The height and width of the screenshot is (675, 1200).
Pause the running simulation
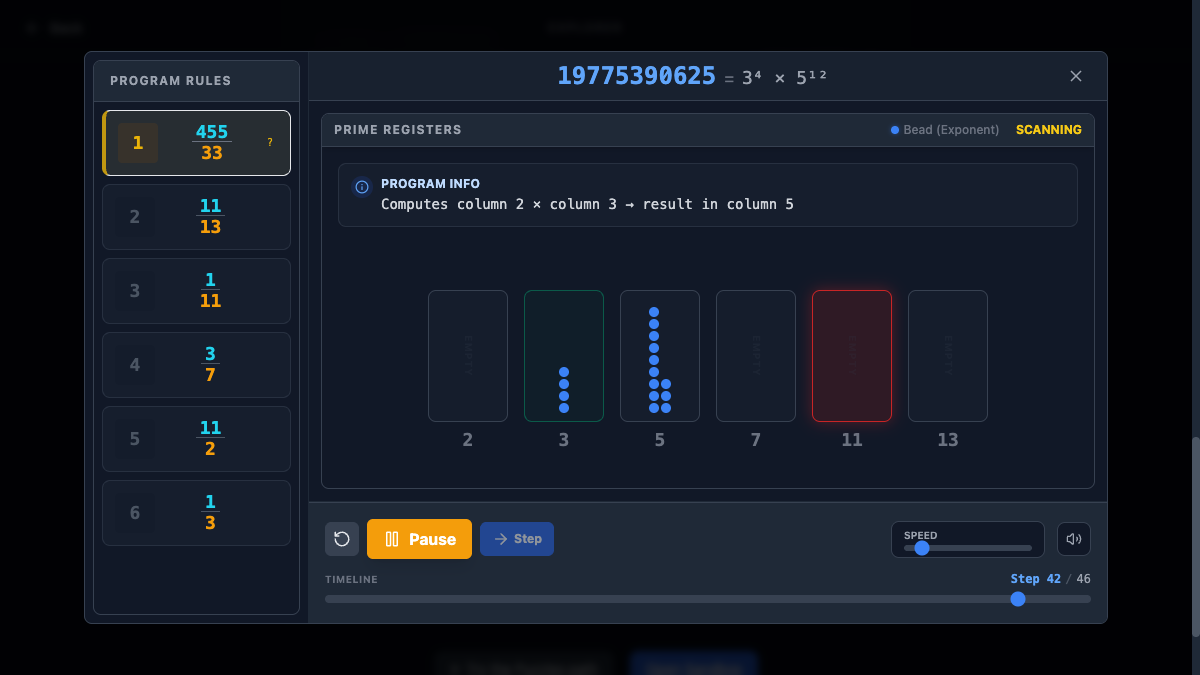pyautogui.click(x=419, y=539)
